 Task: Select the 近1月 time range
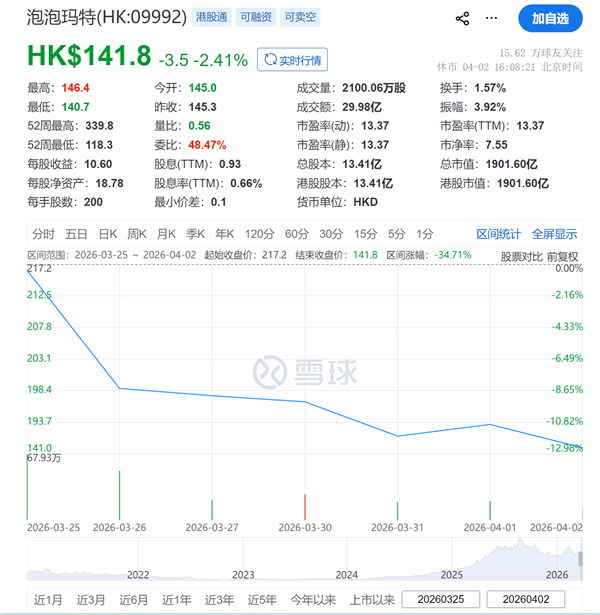point(48,600)
